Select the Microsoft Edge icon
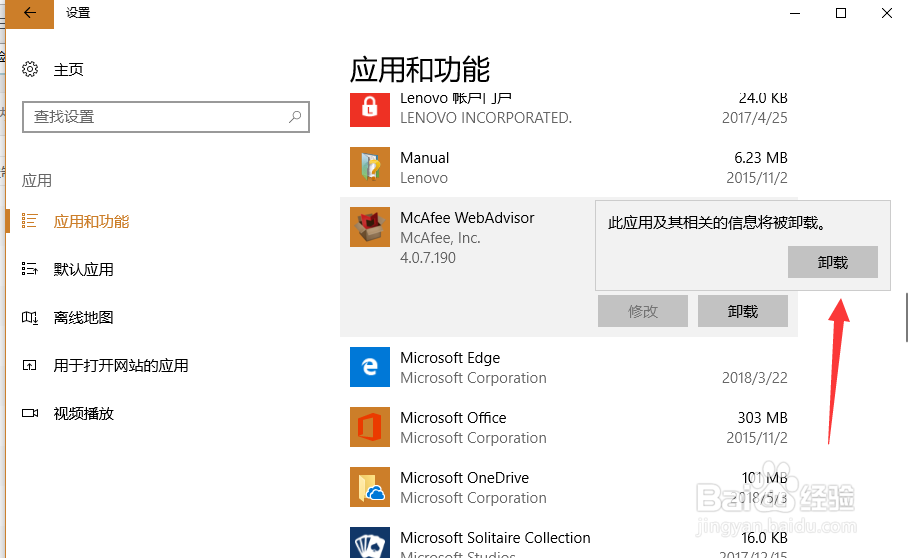Viewport: 908px width, 558px height. [369, 367]
